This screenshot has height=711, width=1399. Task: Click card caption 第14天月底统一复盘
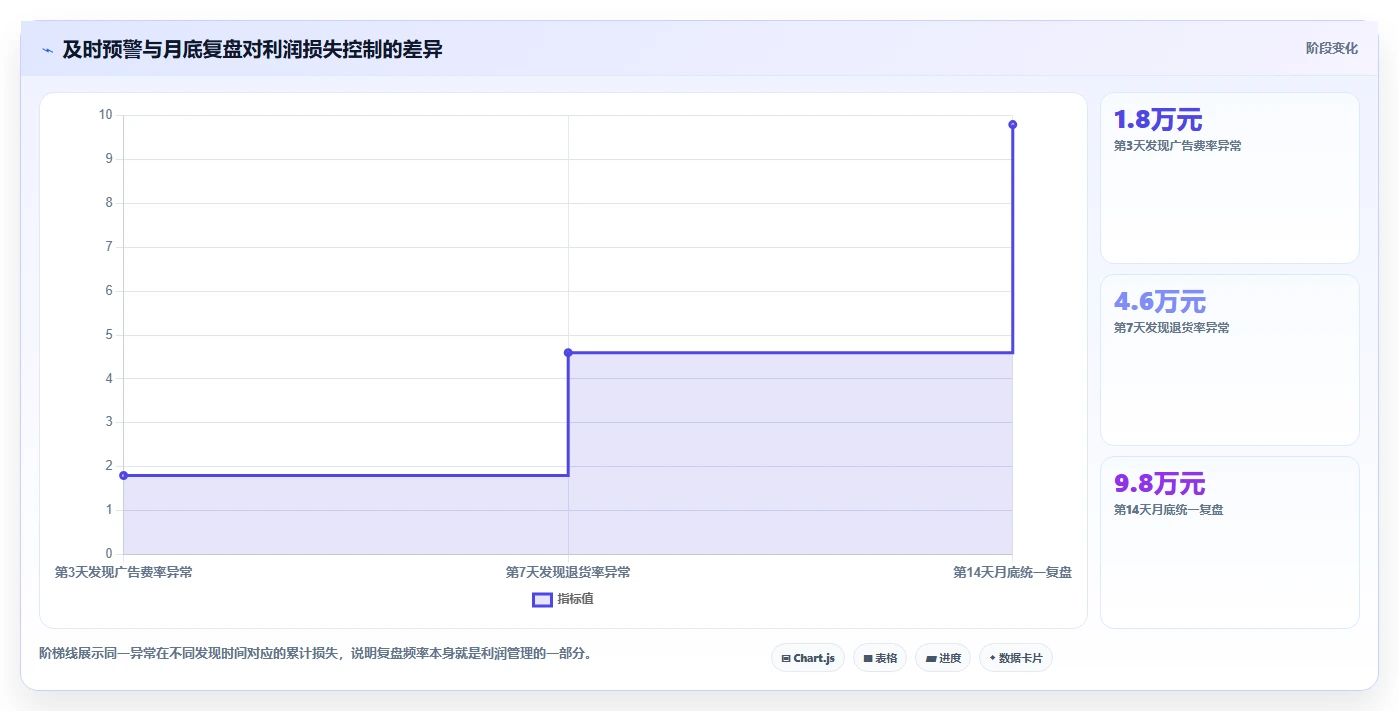click(x=1168, y=510)
